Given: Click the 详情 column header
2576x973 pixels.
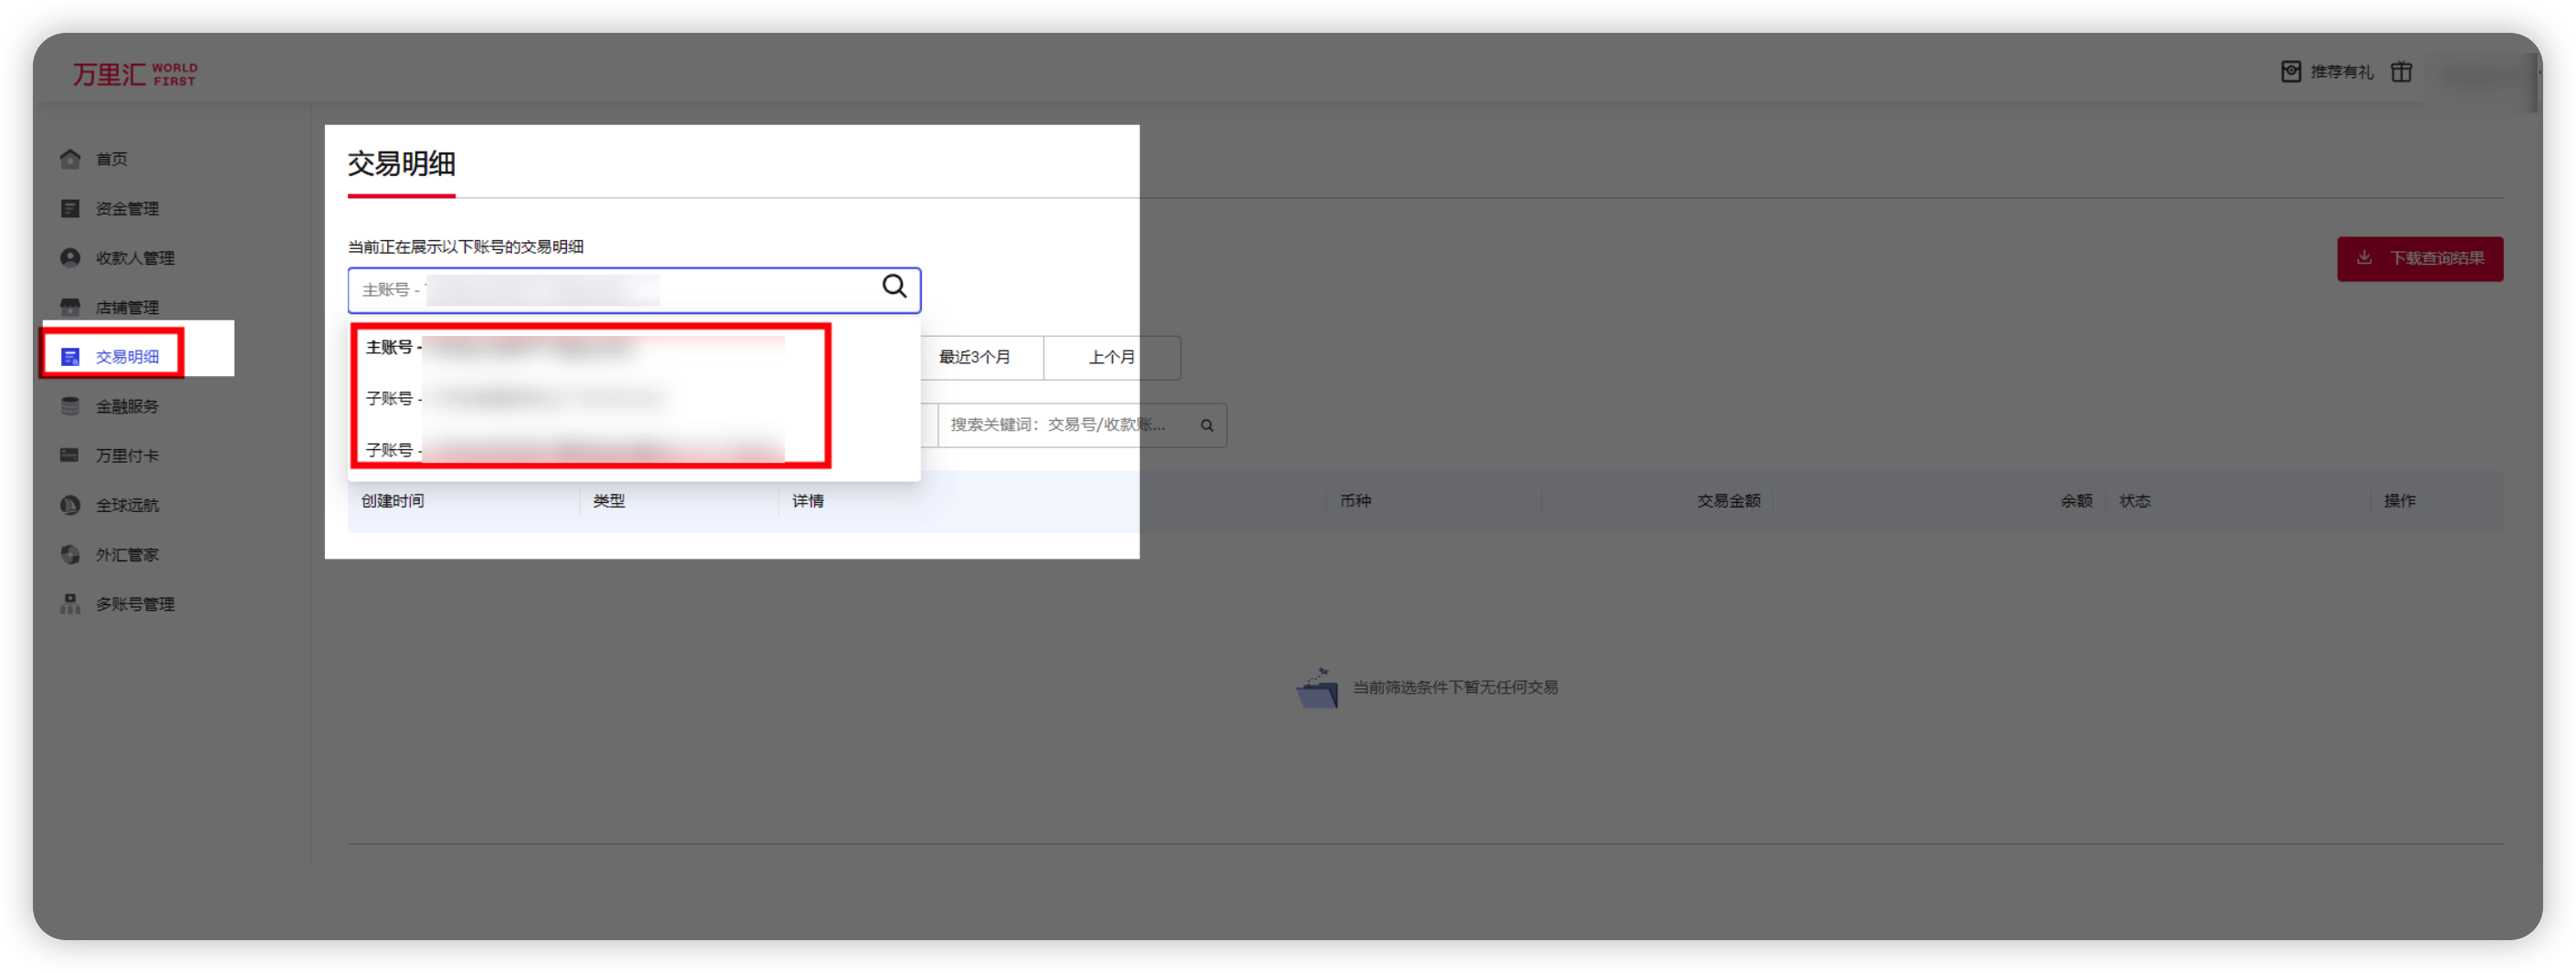Looking at the screenshot, I should 808,501.
